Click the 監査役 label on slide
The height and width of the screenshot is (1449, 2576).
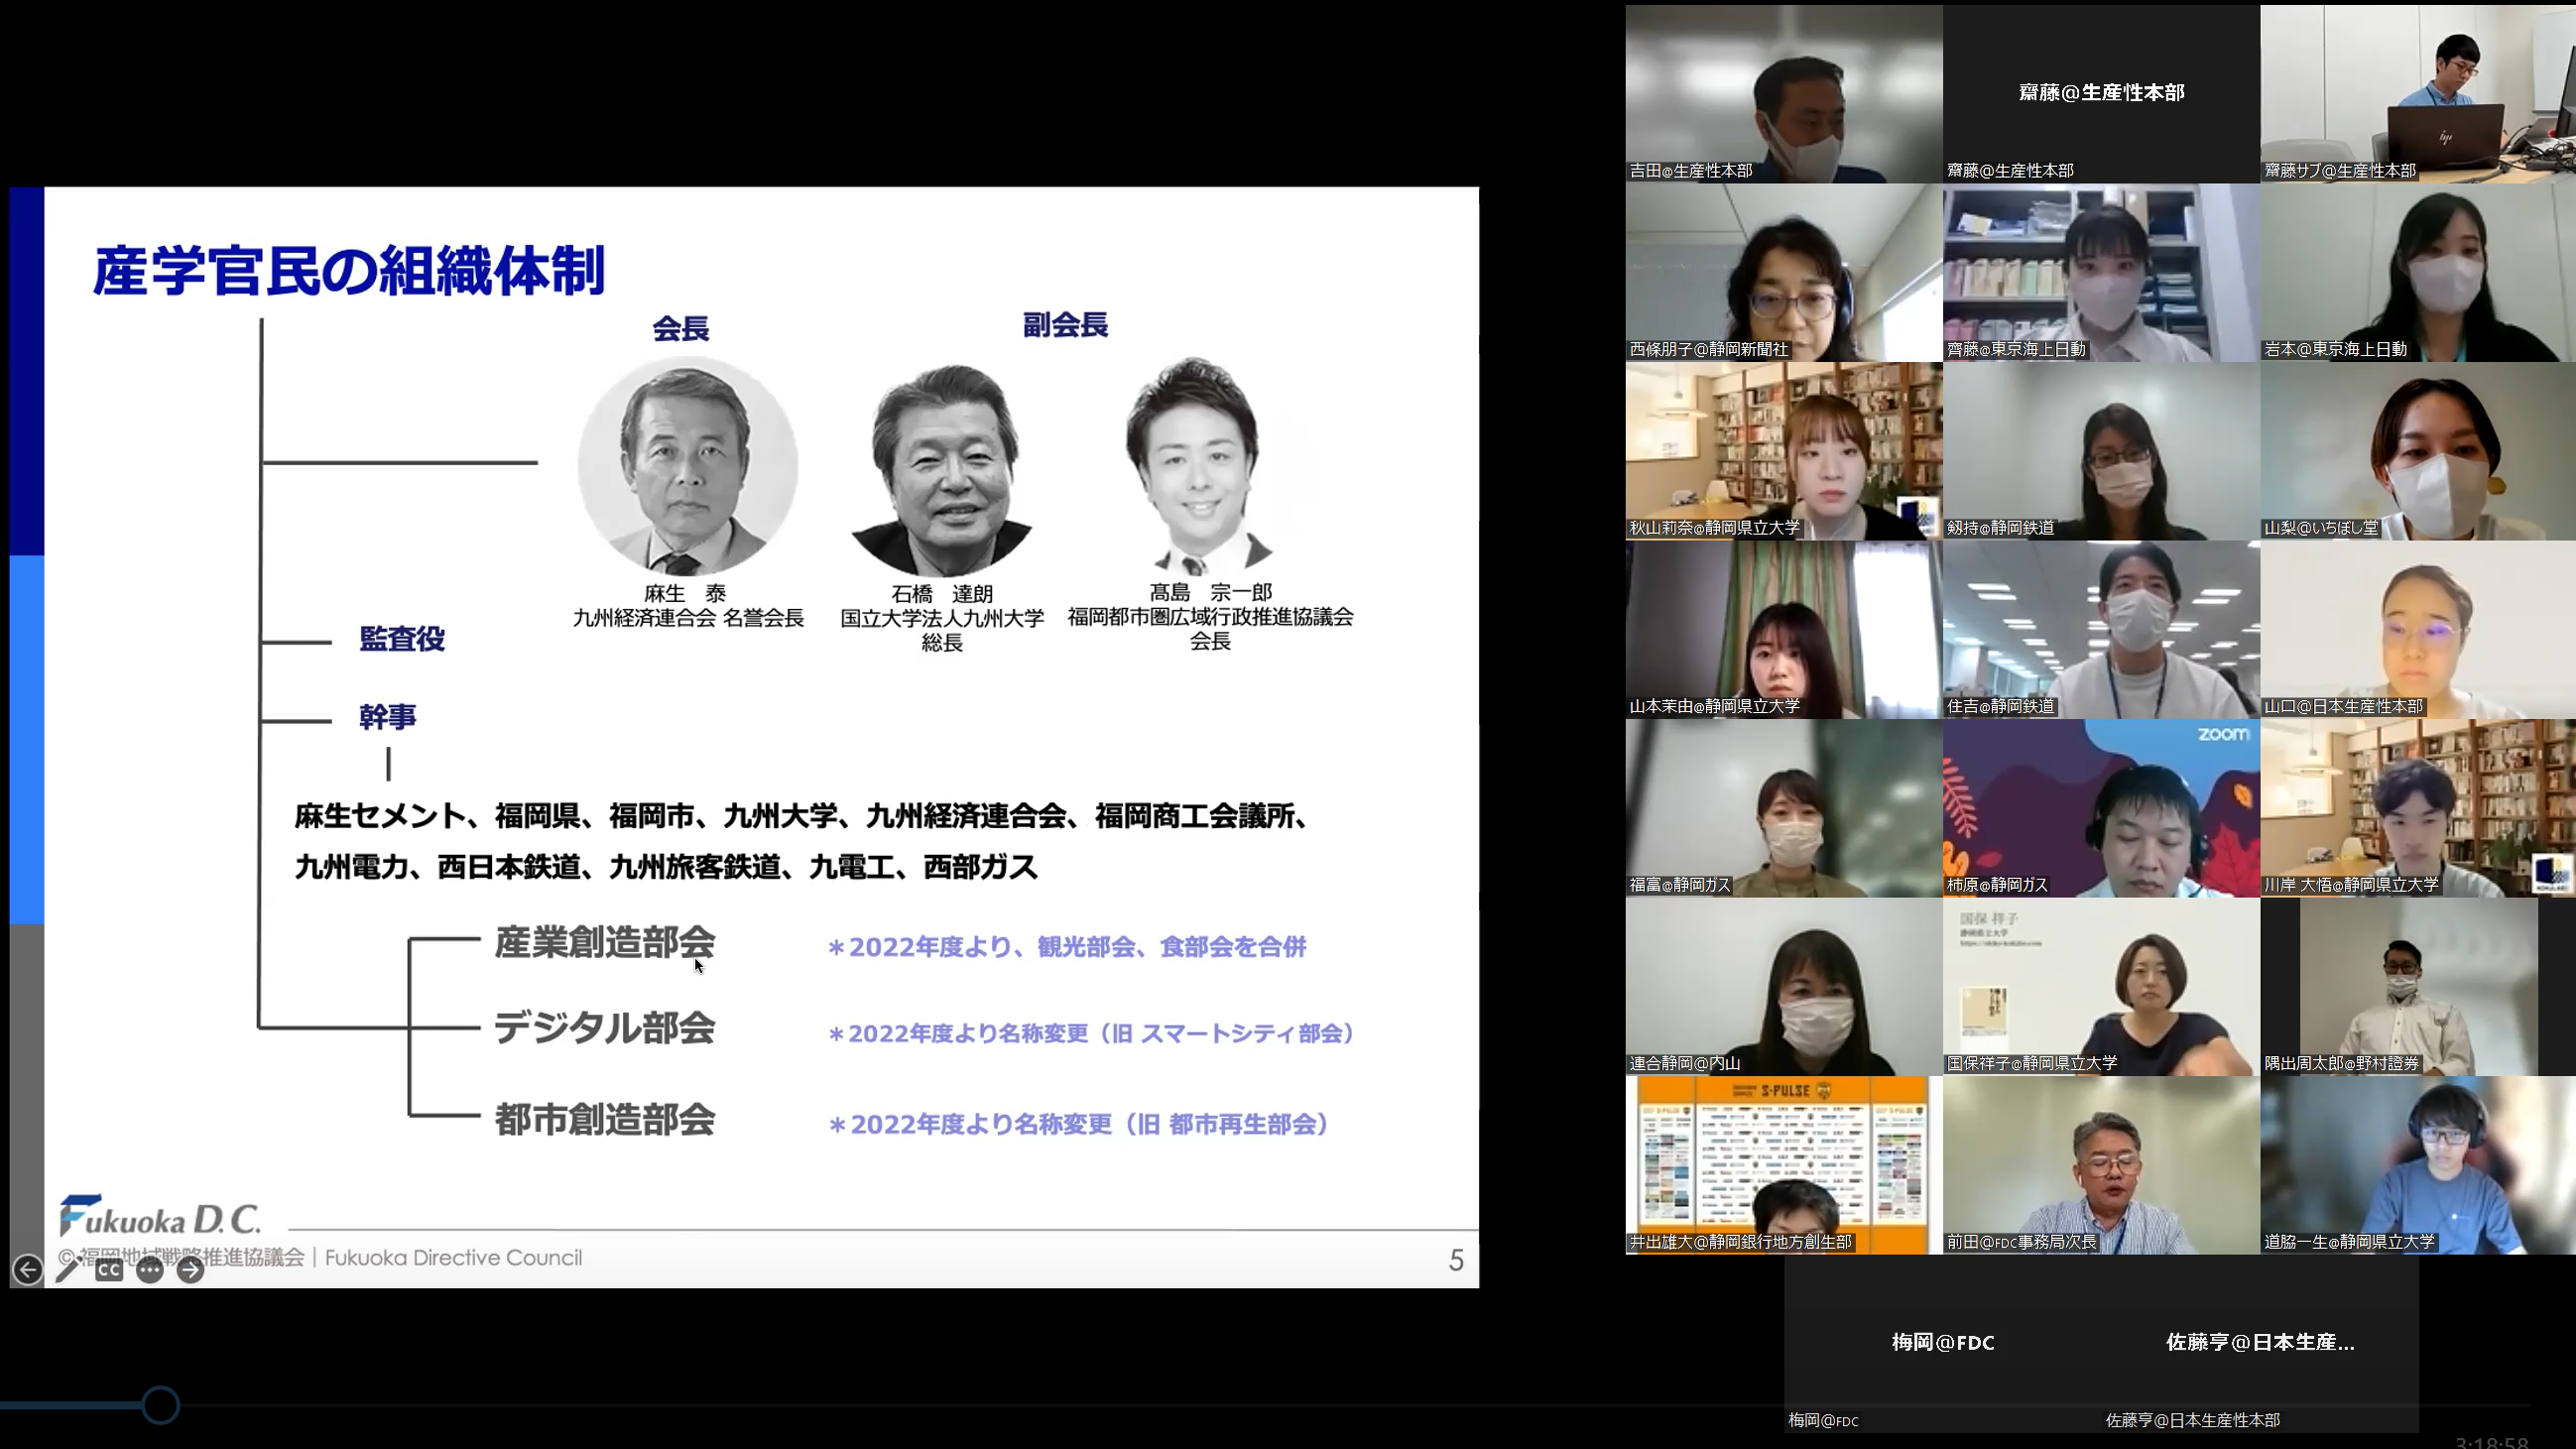[x=402, y=639]
